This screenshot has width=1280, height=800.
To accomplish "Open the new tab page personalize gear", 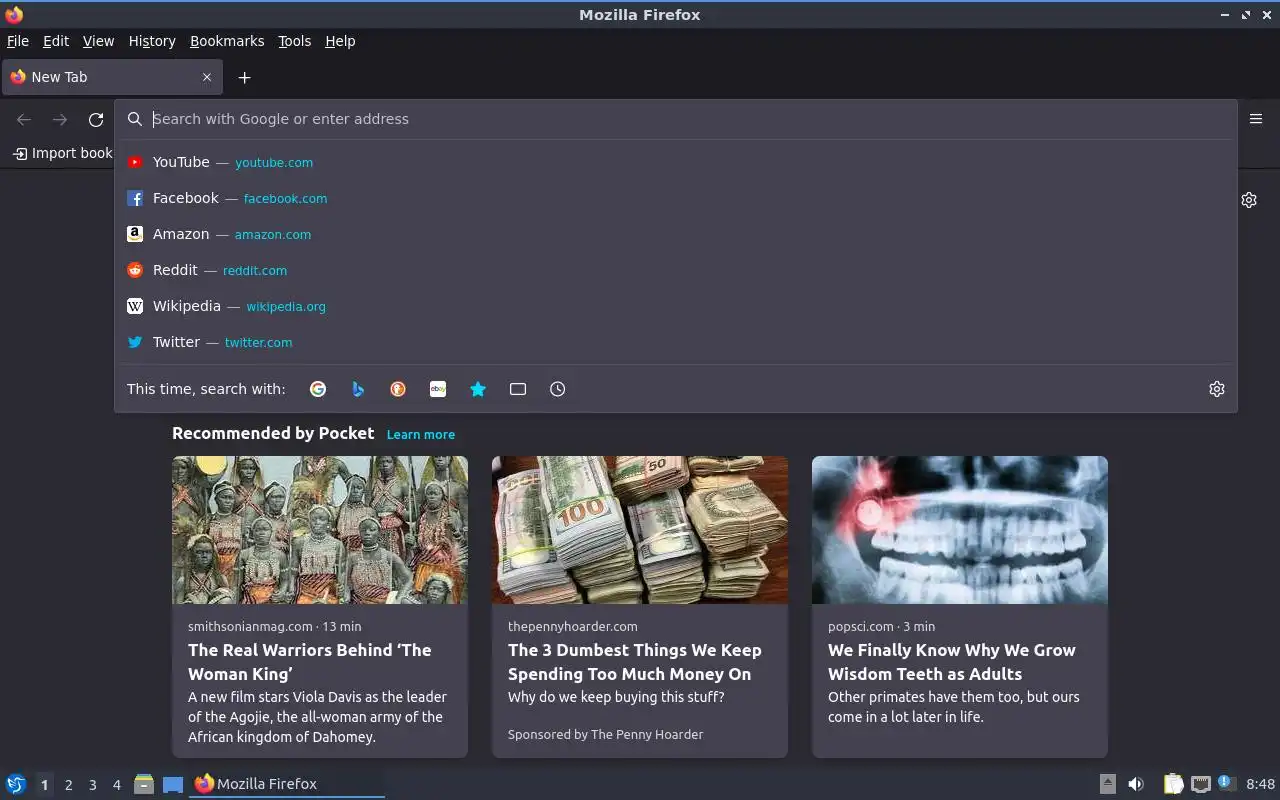I will 1249,200.
